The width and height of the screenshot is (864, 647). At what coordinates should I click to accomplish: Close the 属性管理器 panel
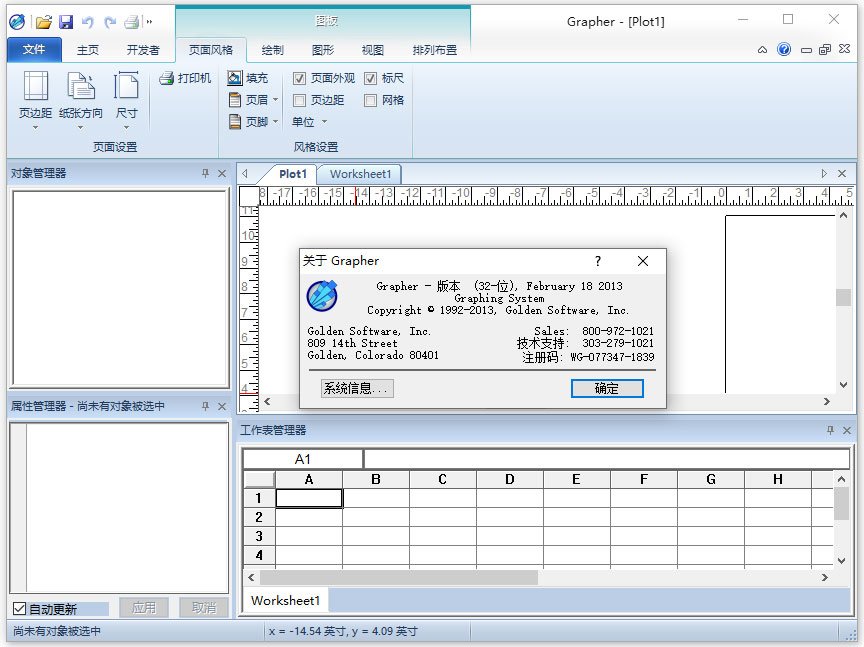click(222, 406)
